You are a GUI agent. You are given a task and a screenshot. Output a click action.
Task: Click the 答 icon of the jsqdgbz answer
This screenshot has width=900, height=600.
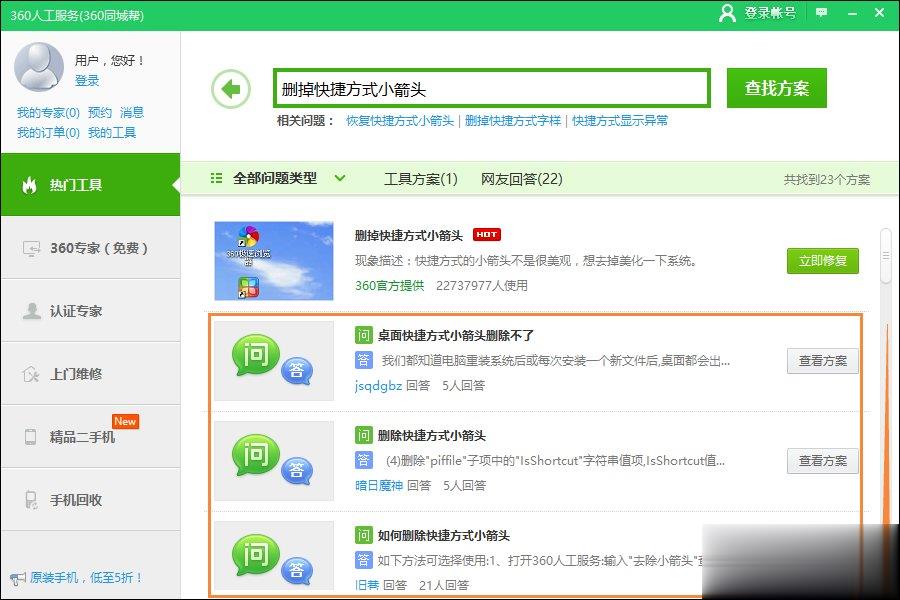(363, 360)
